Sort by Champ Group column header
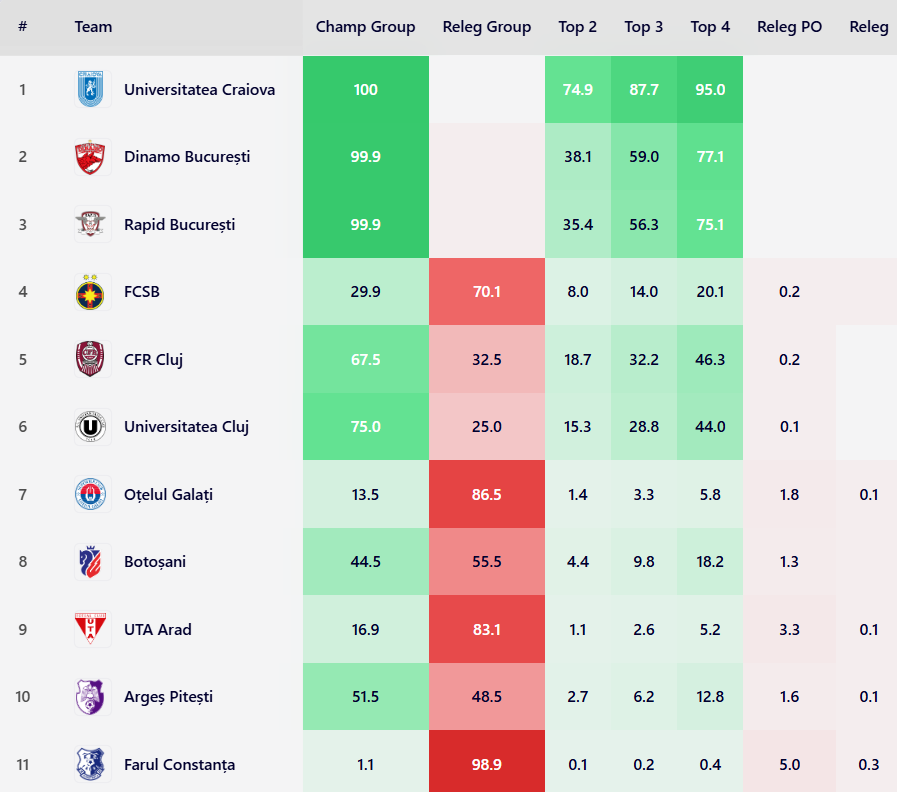This screenshot has width=897, height=792. [365, 27]
